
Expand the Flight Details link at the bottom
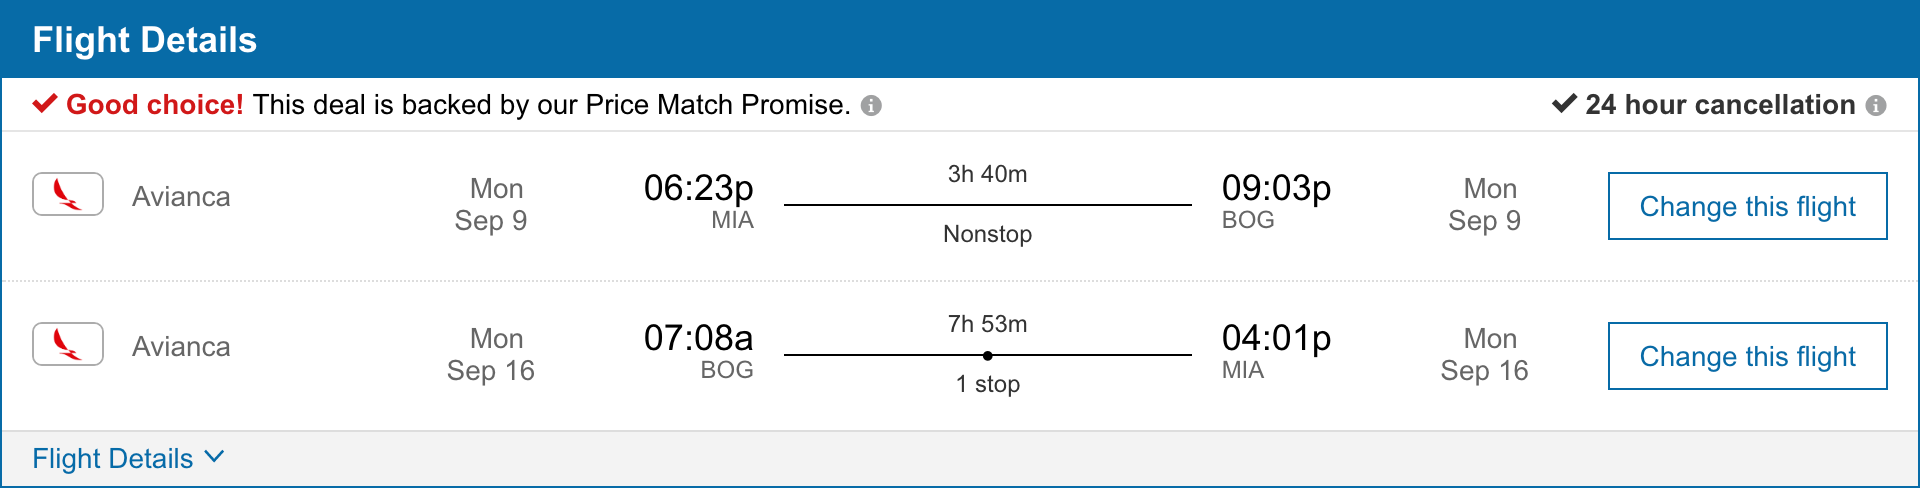113,459
